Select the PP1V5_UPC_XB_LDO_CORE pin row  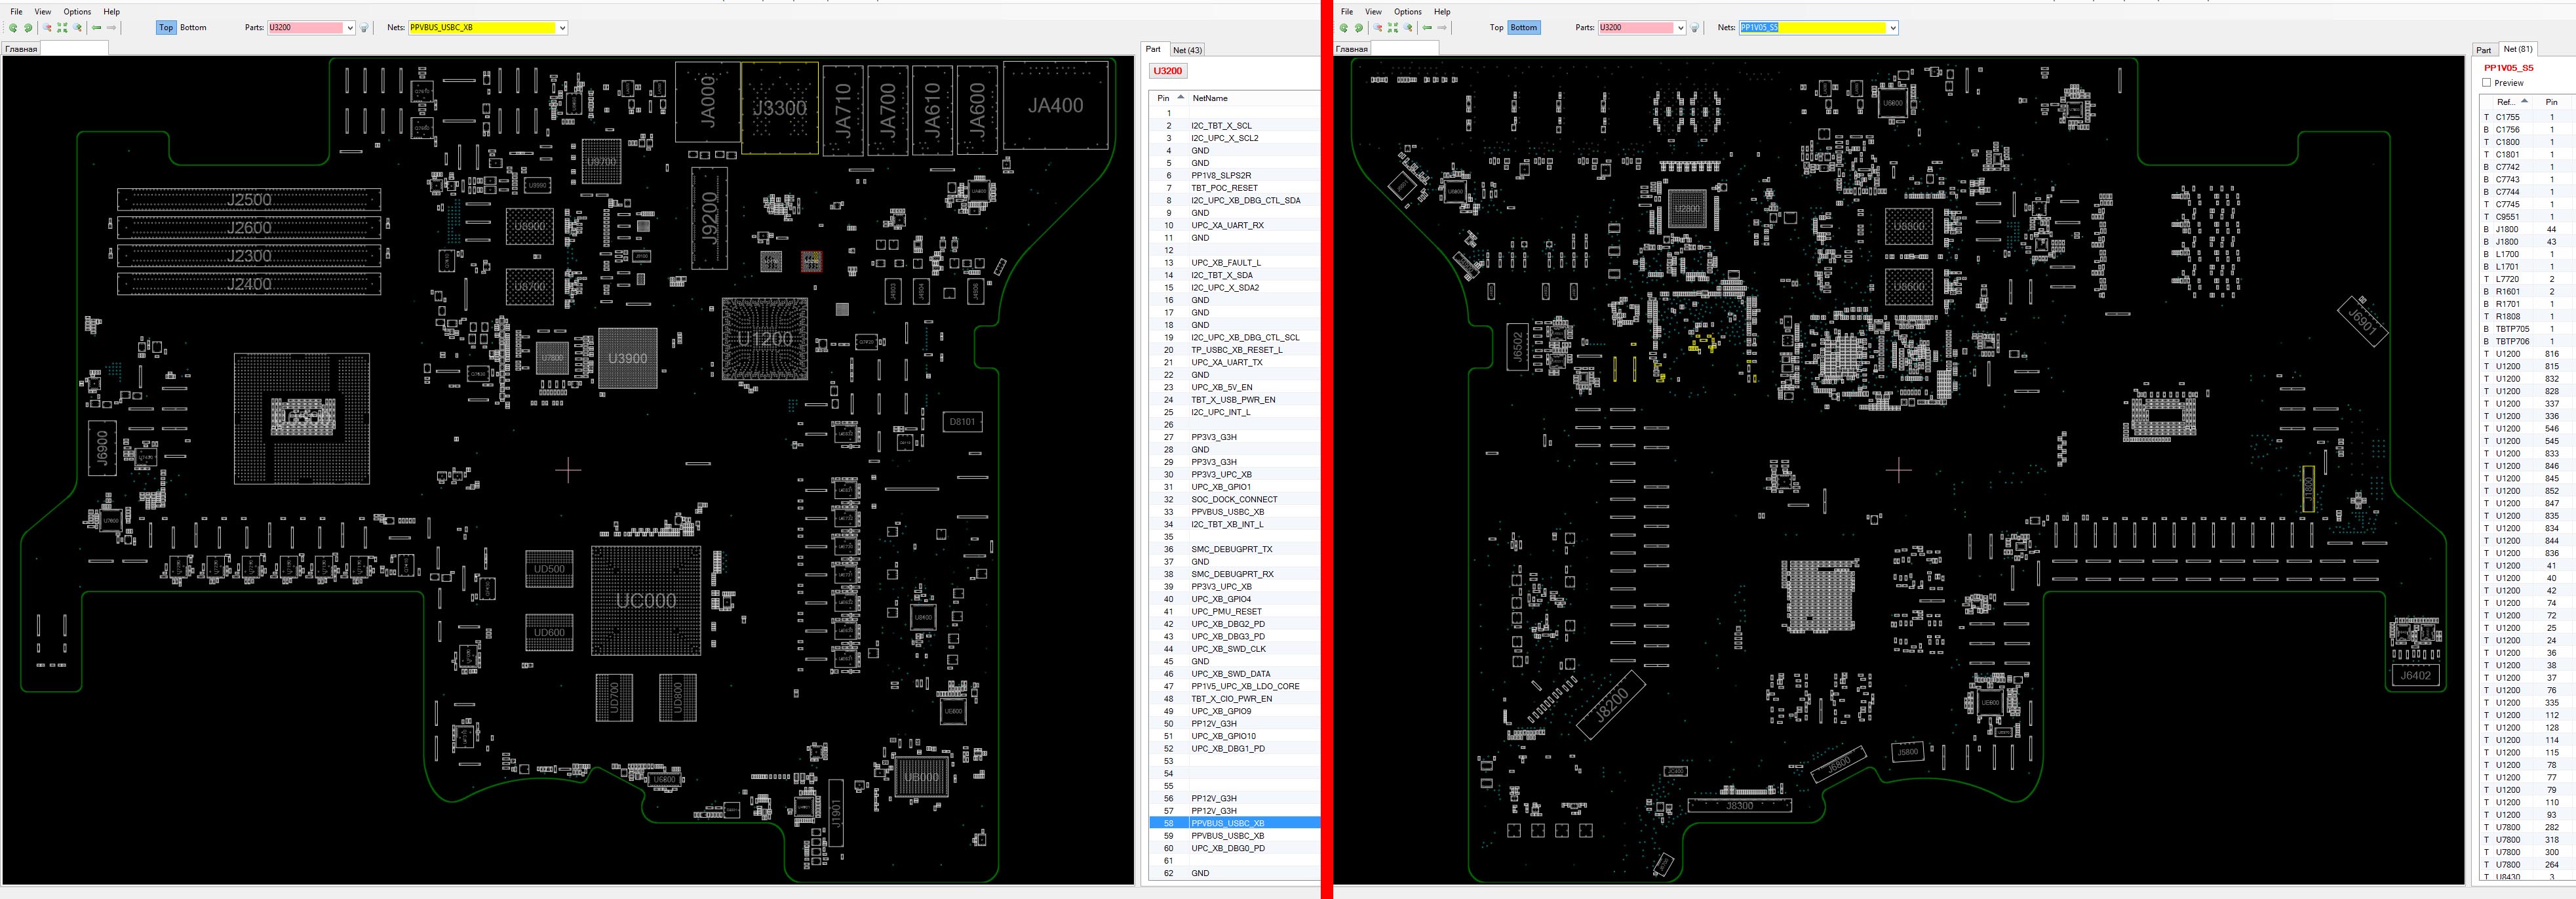point(1235,686)
